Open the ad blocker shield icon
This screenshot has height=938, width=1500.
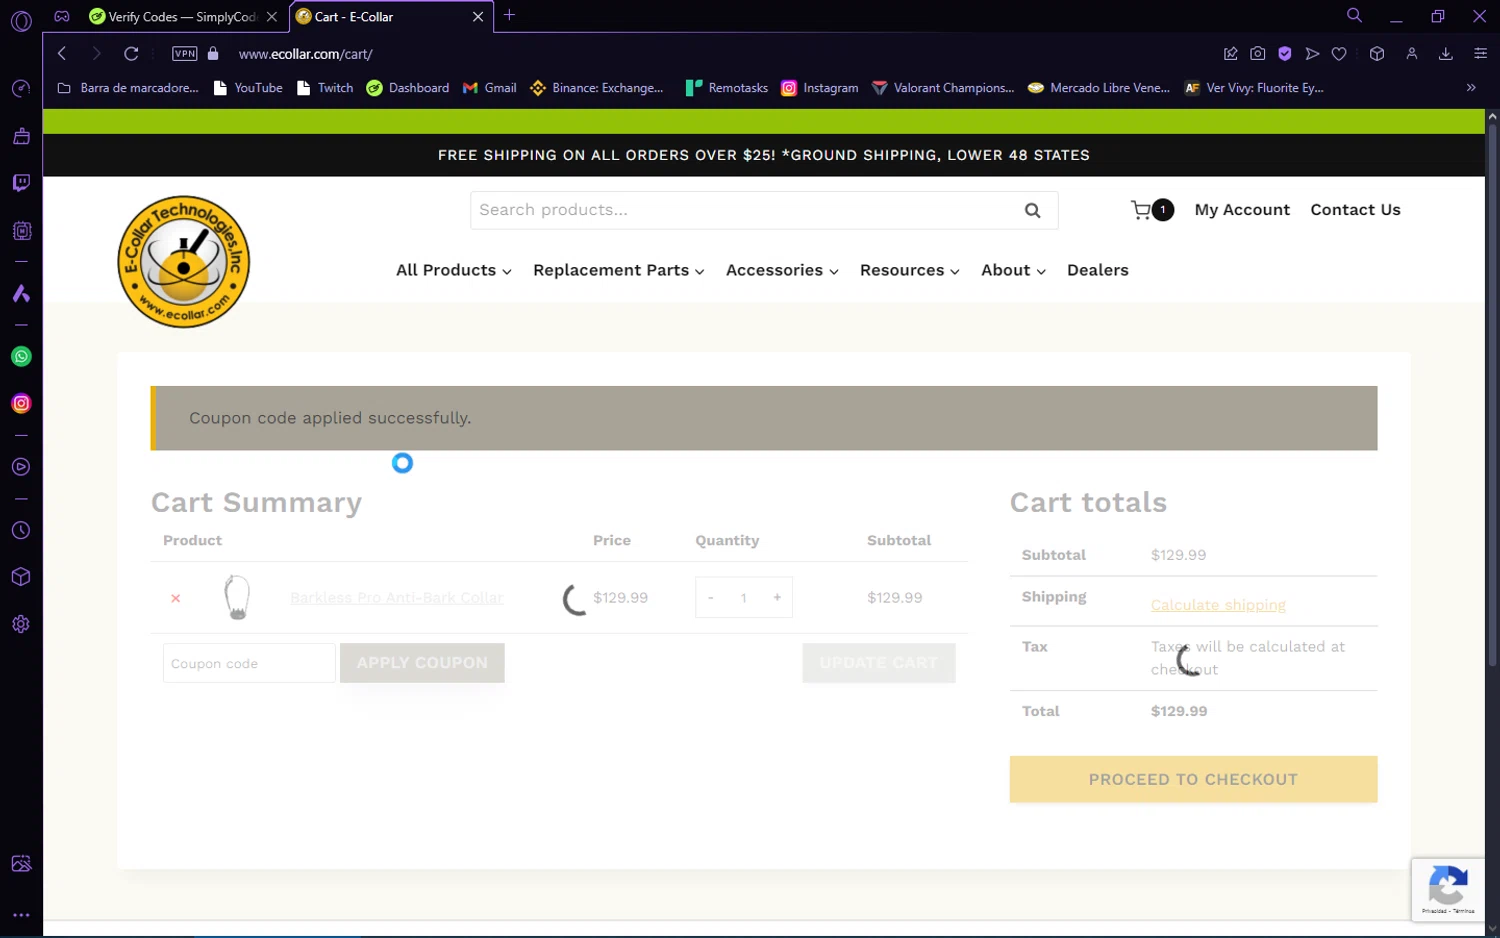point(1285,54)
